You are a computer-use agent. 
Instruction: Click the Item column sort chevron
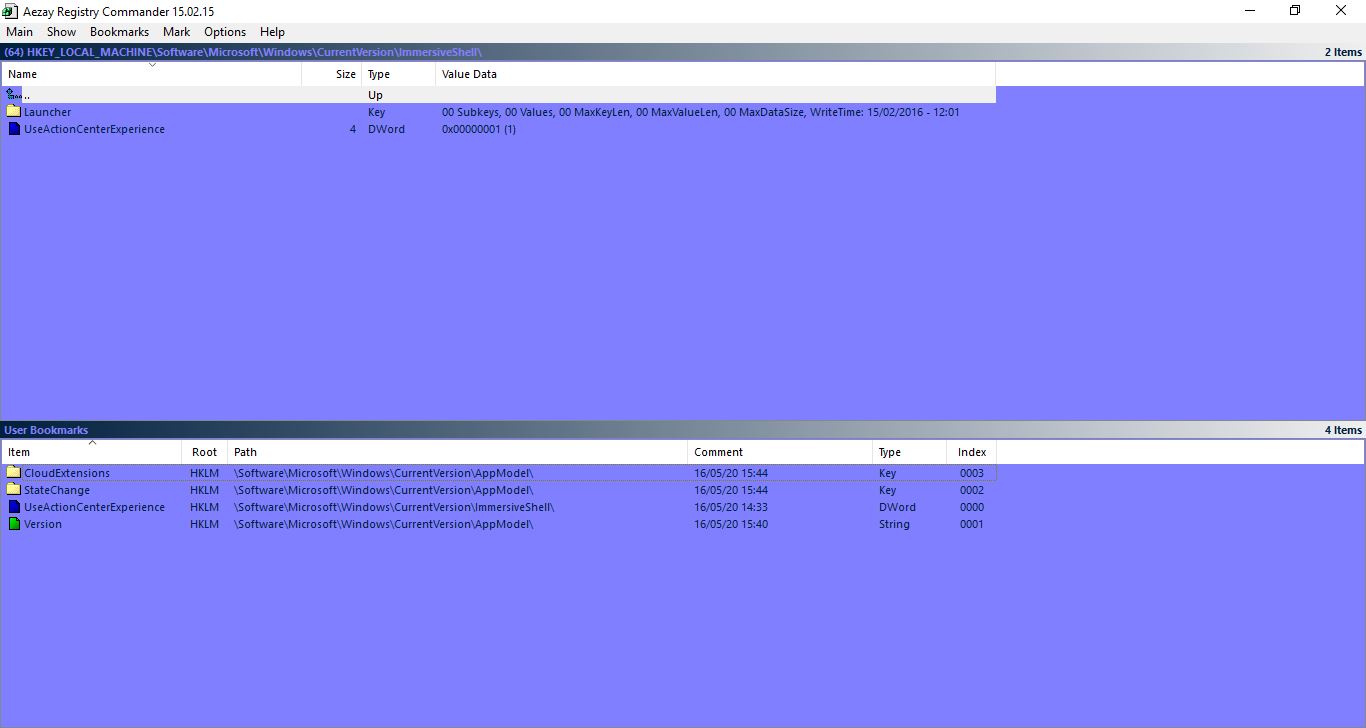click(x=93, y=441)
